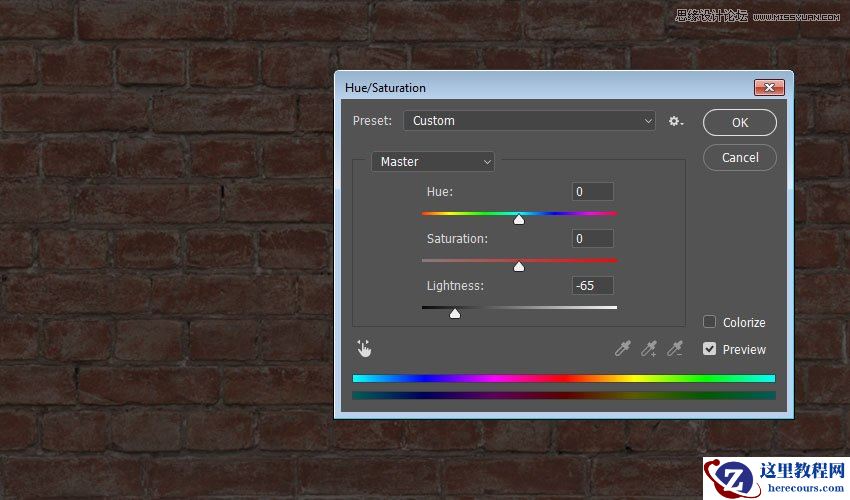The height and width of the screenshot is (500, 850).
Task: Click the Hue: label
Action: click(440, 191)
